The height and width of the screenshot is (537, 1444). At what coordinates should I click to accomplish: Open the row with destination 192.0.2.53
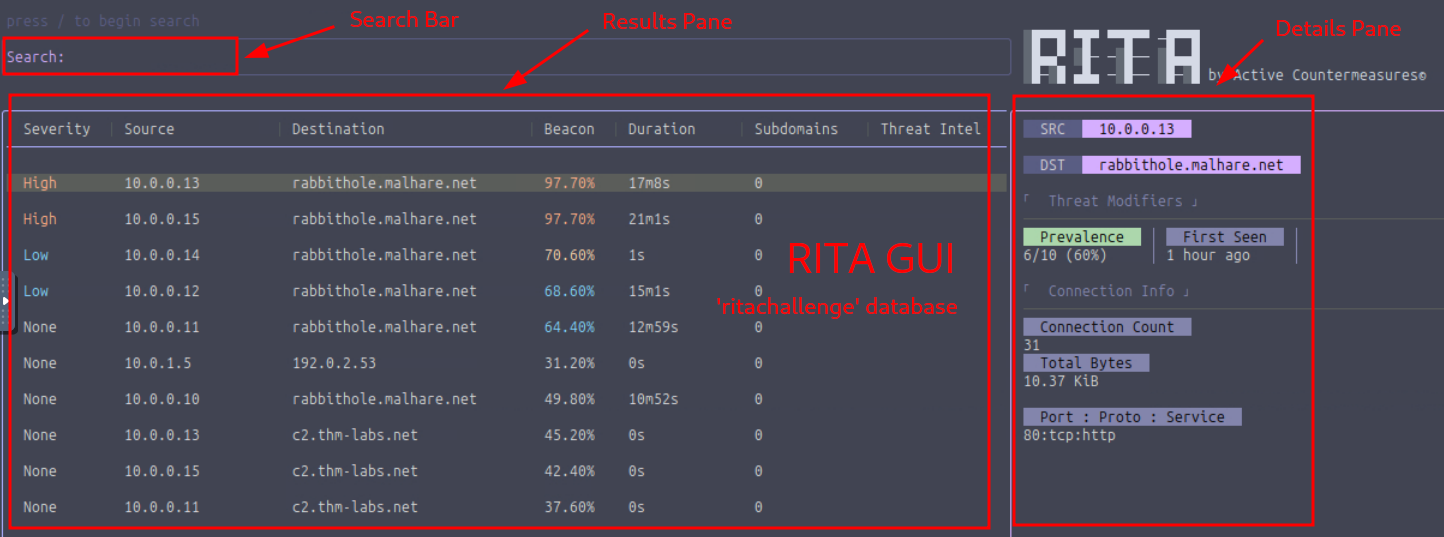tap(334, 363)
